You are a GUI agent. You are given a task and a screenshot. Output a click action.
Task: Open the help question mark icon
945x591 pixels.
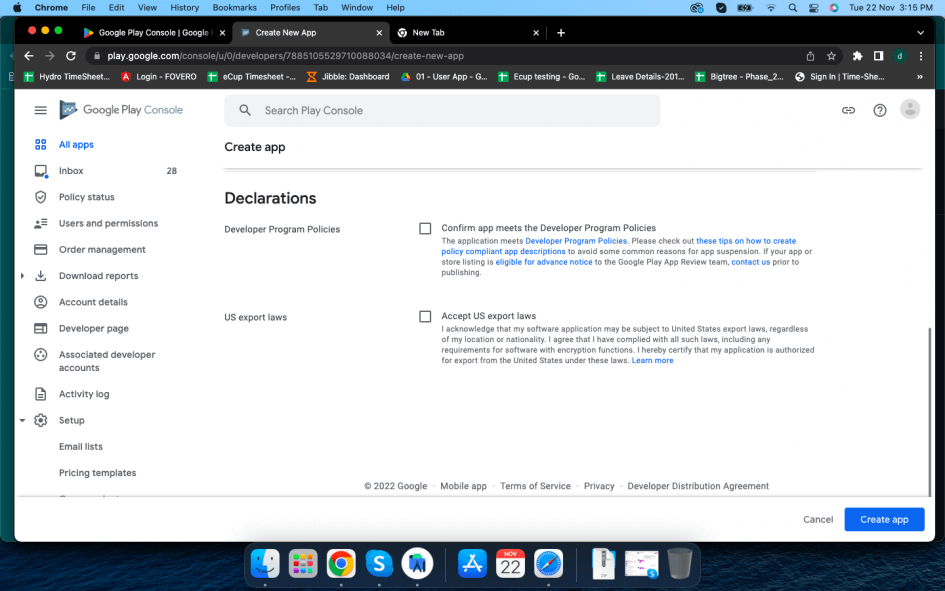coord(880,110)
